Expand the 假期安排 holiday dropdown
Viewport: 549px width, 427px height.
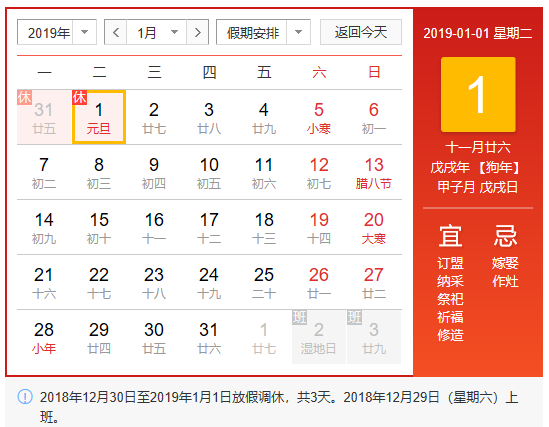coord(263,33)
